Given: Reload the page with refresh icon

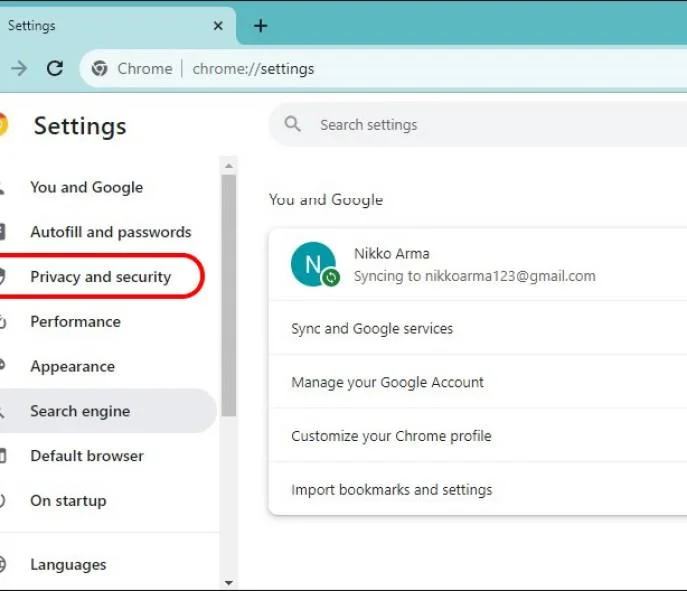Looking at the screenshot, I should (55, 68).
